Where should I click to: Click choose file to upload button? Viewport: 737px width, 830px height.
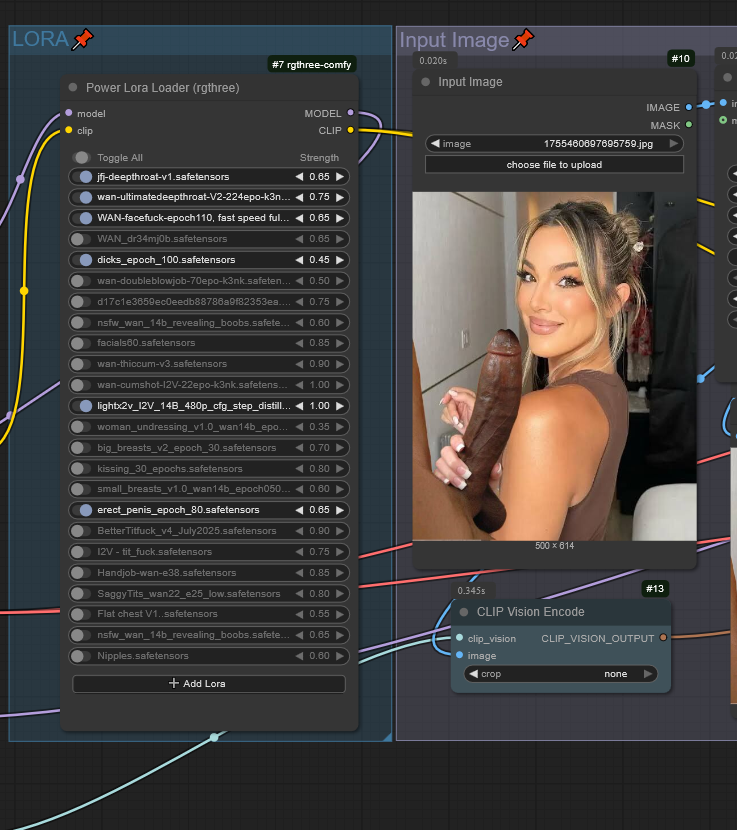[554, 164]
